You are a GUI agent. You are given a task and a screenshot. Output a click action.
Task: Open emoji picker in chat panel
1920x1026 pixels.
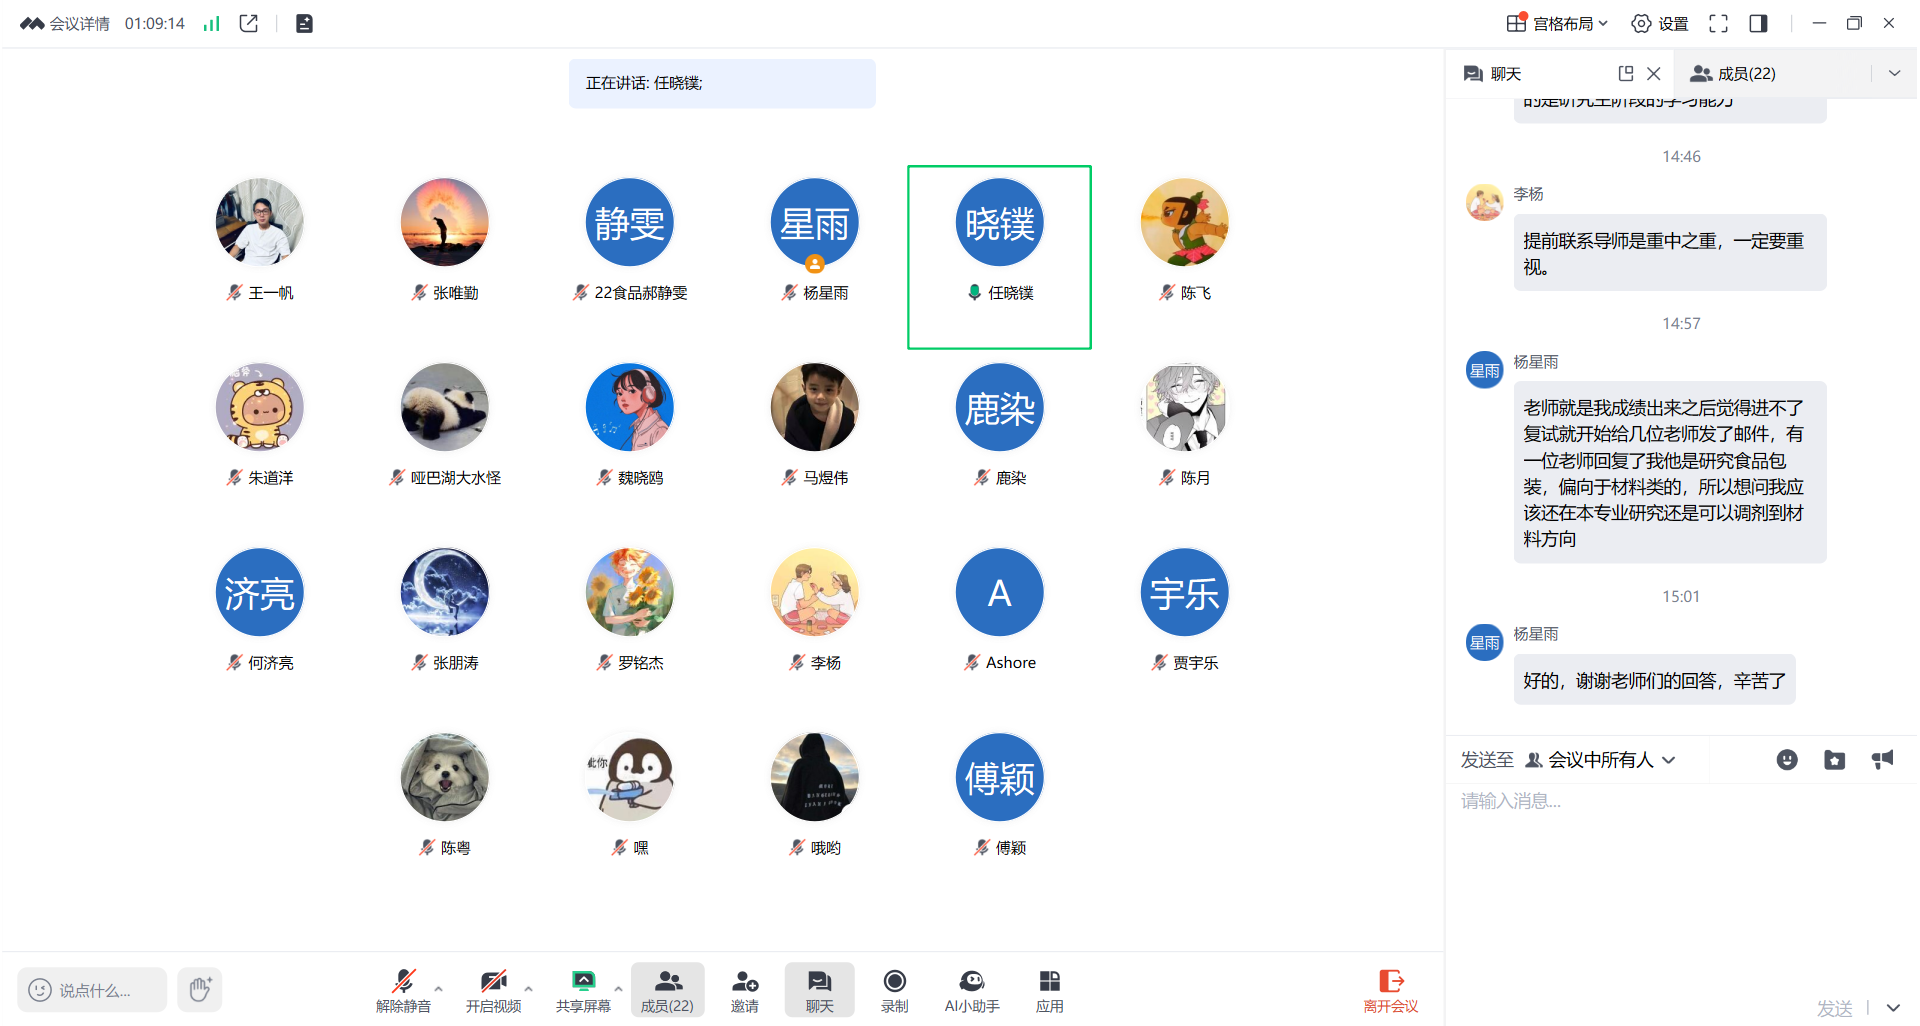tap(1786, 760)
